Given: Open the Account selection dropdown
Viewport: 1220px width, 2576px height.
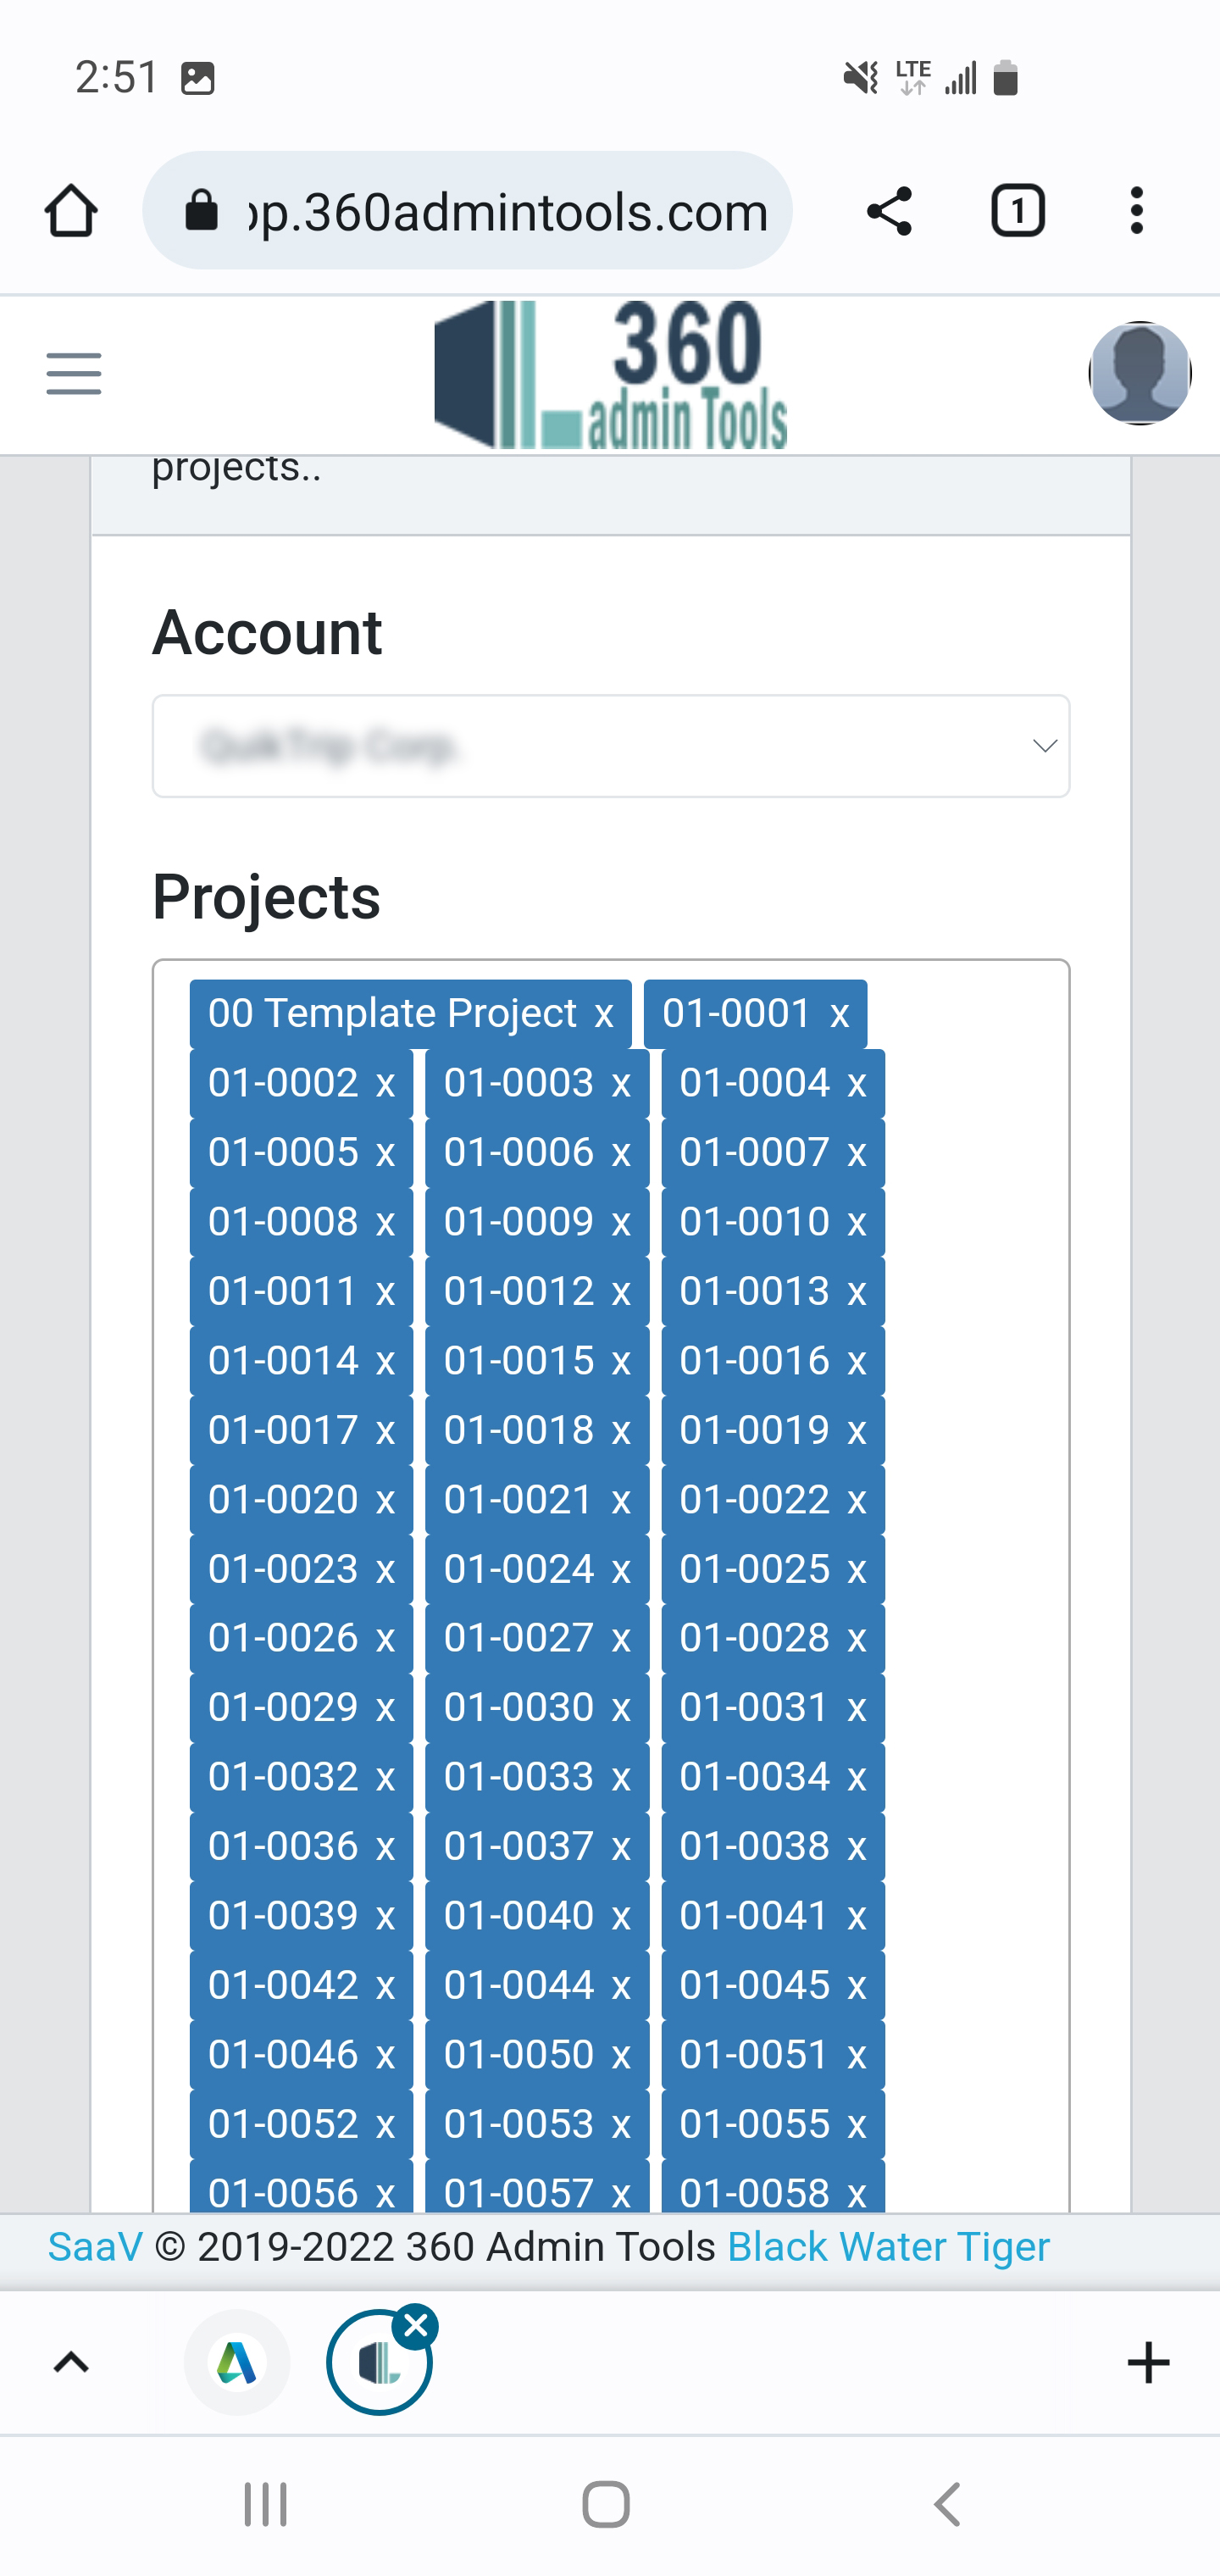Looking at the screenshot, I should pyautogui.click(x=611, y=746).
